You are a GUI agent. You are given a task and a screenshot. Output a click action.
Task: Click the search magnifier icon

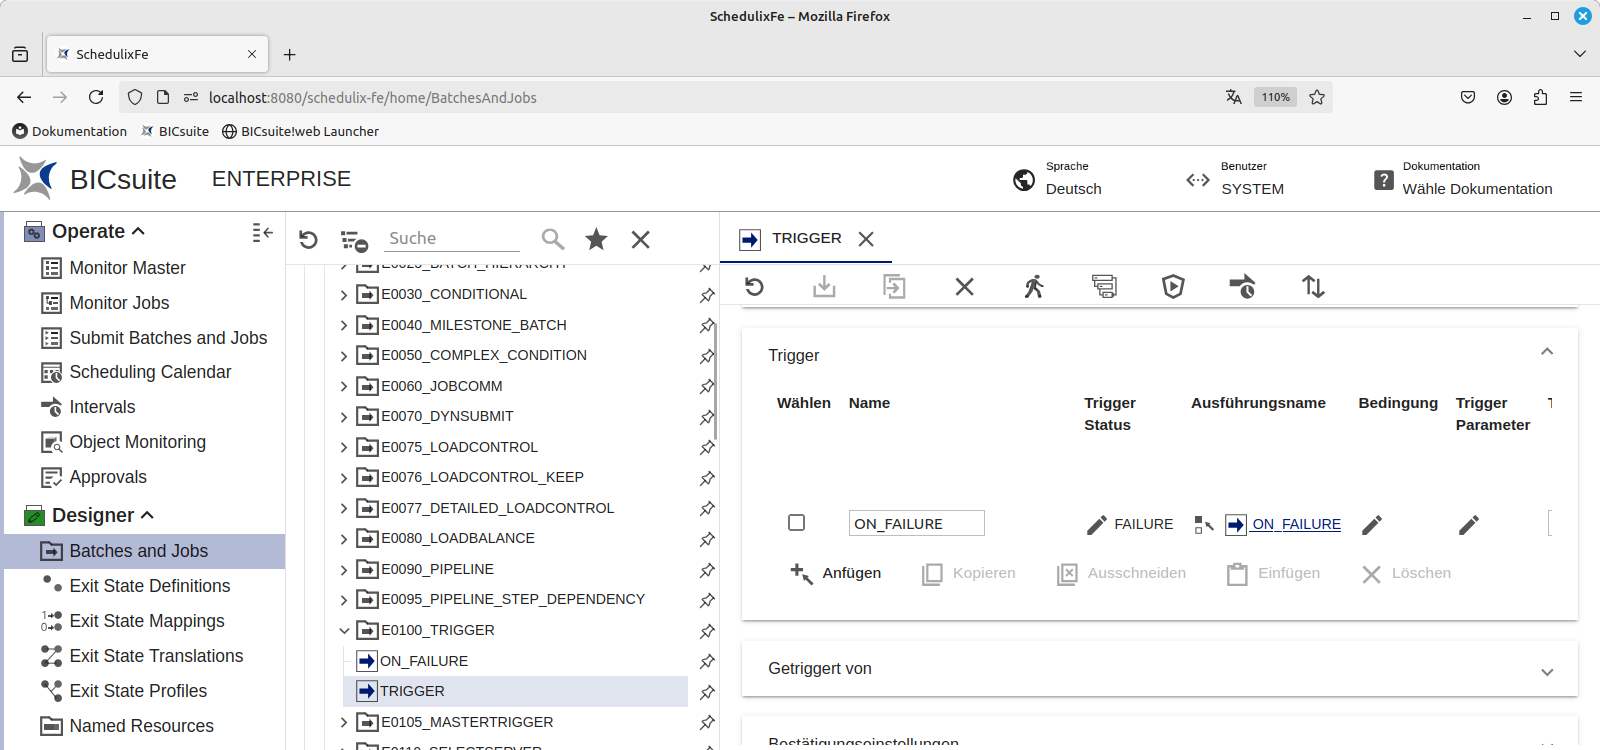pos(553,239)
